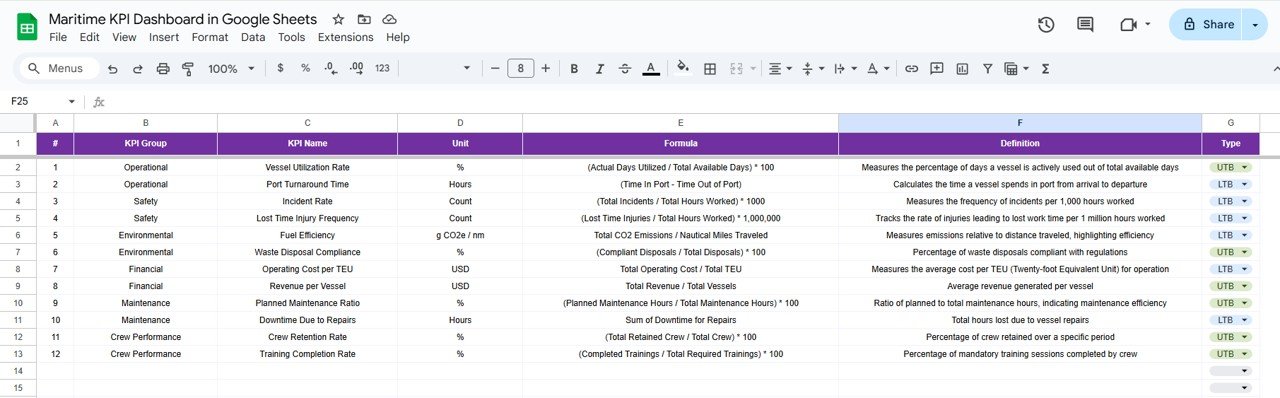Click the Print icon
The width and height of the screenshot is (1280, 398).
pyautogui.click(x=163, y=69)
